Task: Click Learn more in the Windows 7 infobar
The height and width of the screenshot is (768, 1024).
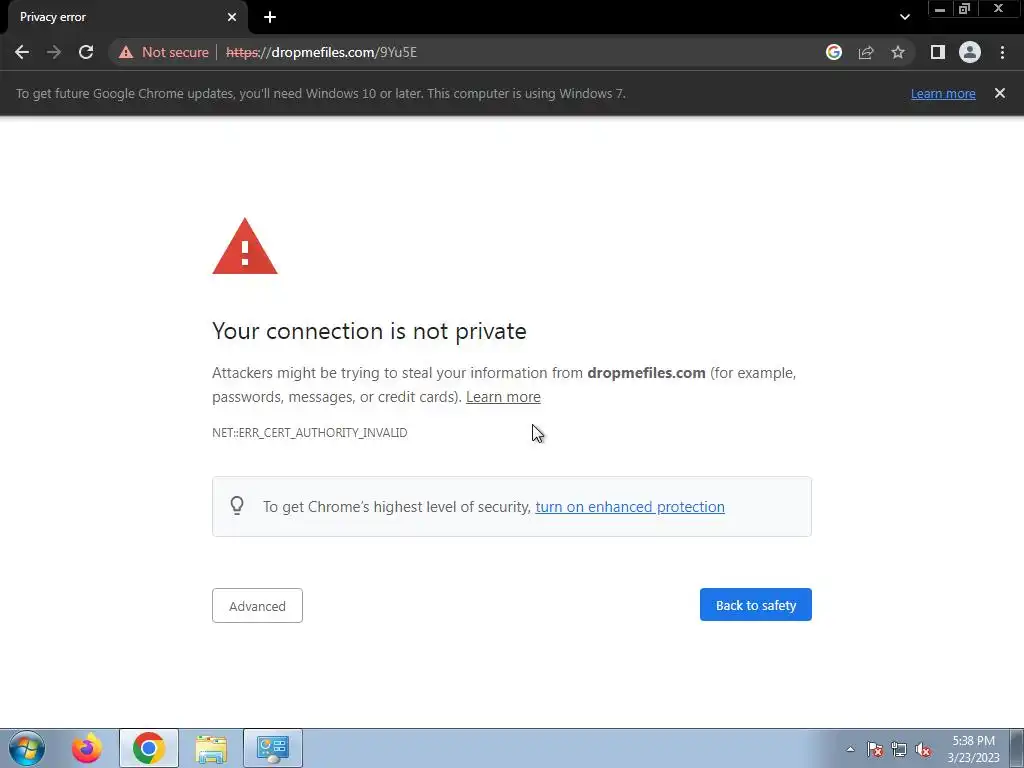Action: coord(943,93)
